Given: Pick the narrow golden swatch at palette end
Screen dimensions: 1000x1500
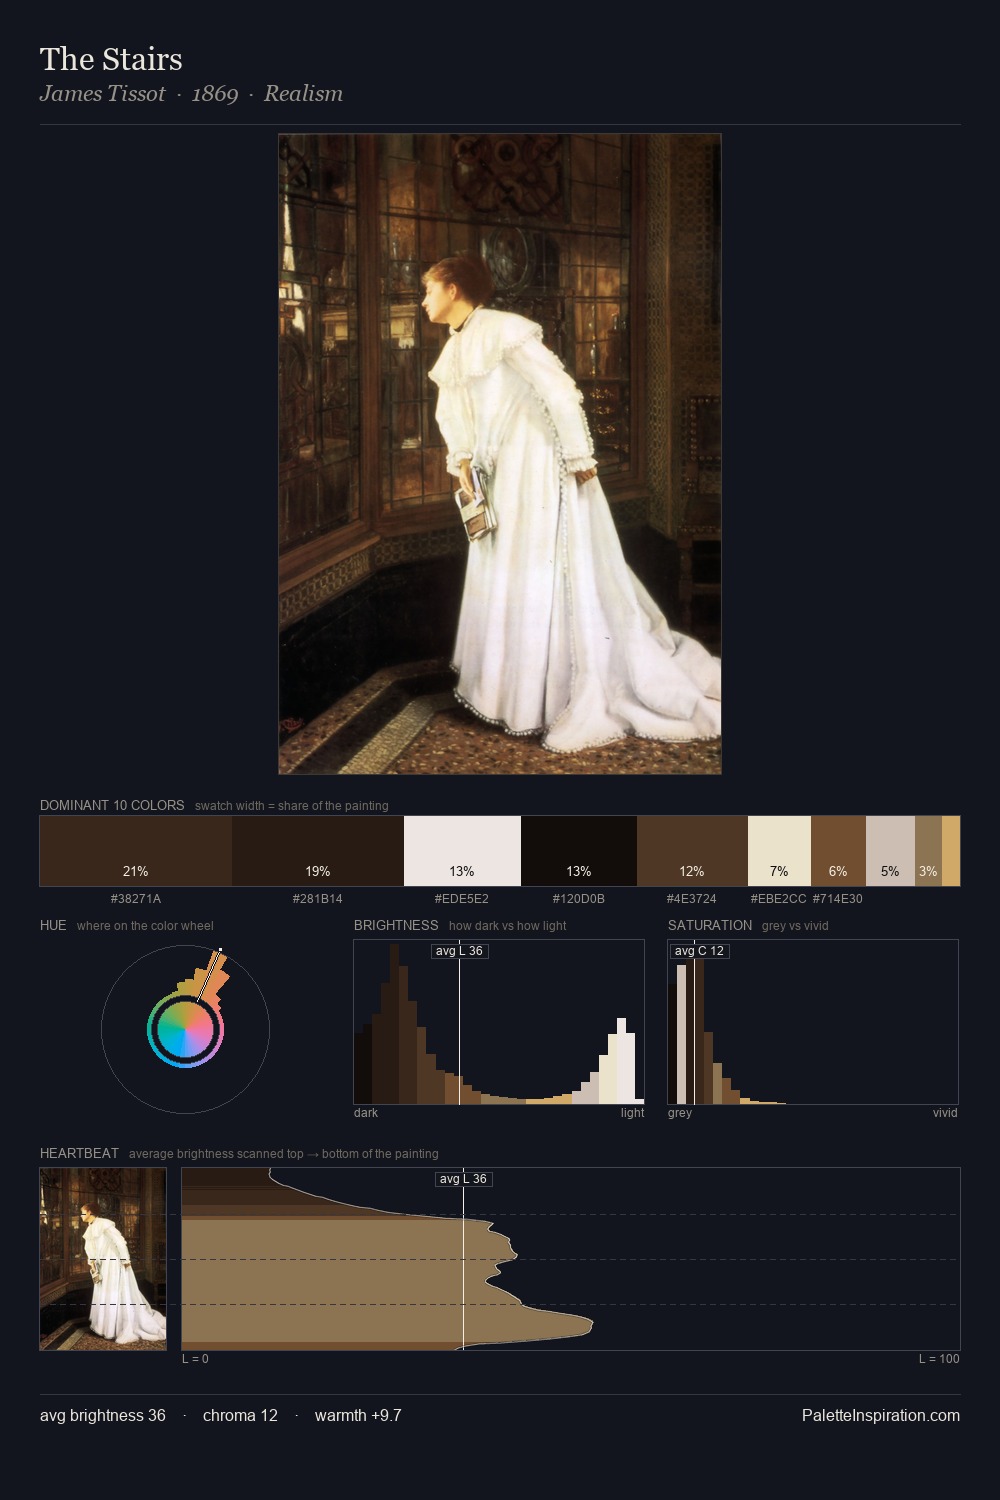Looking at the screenshot, I should (x=951, y=851).
